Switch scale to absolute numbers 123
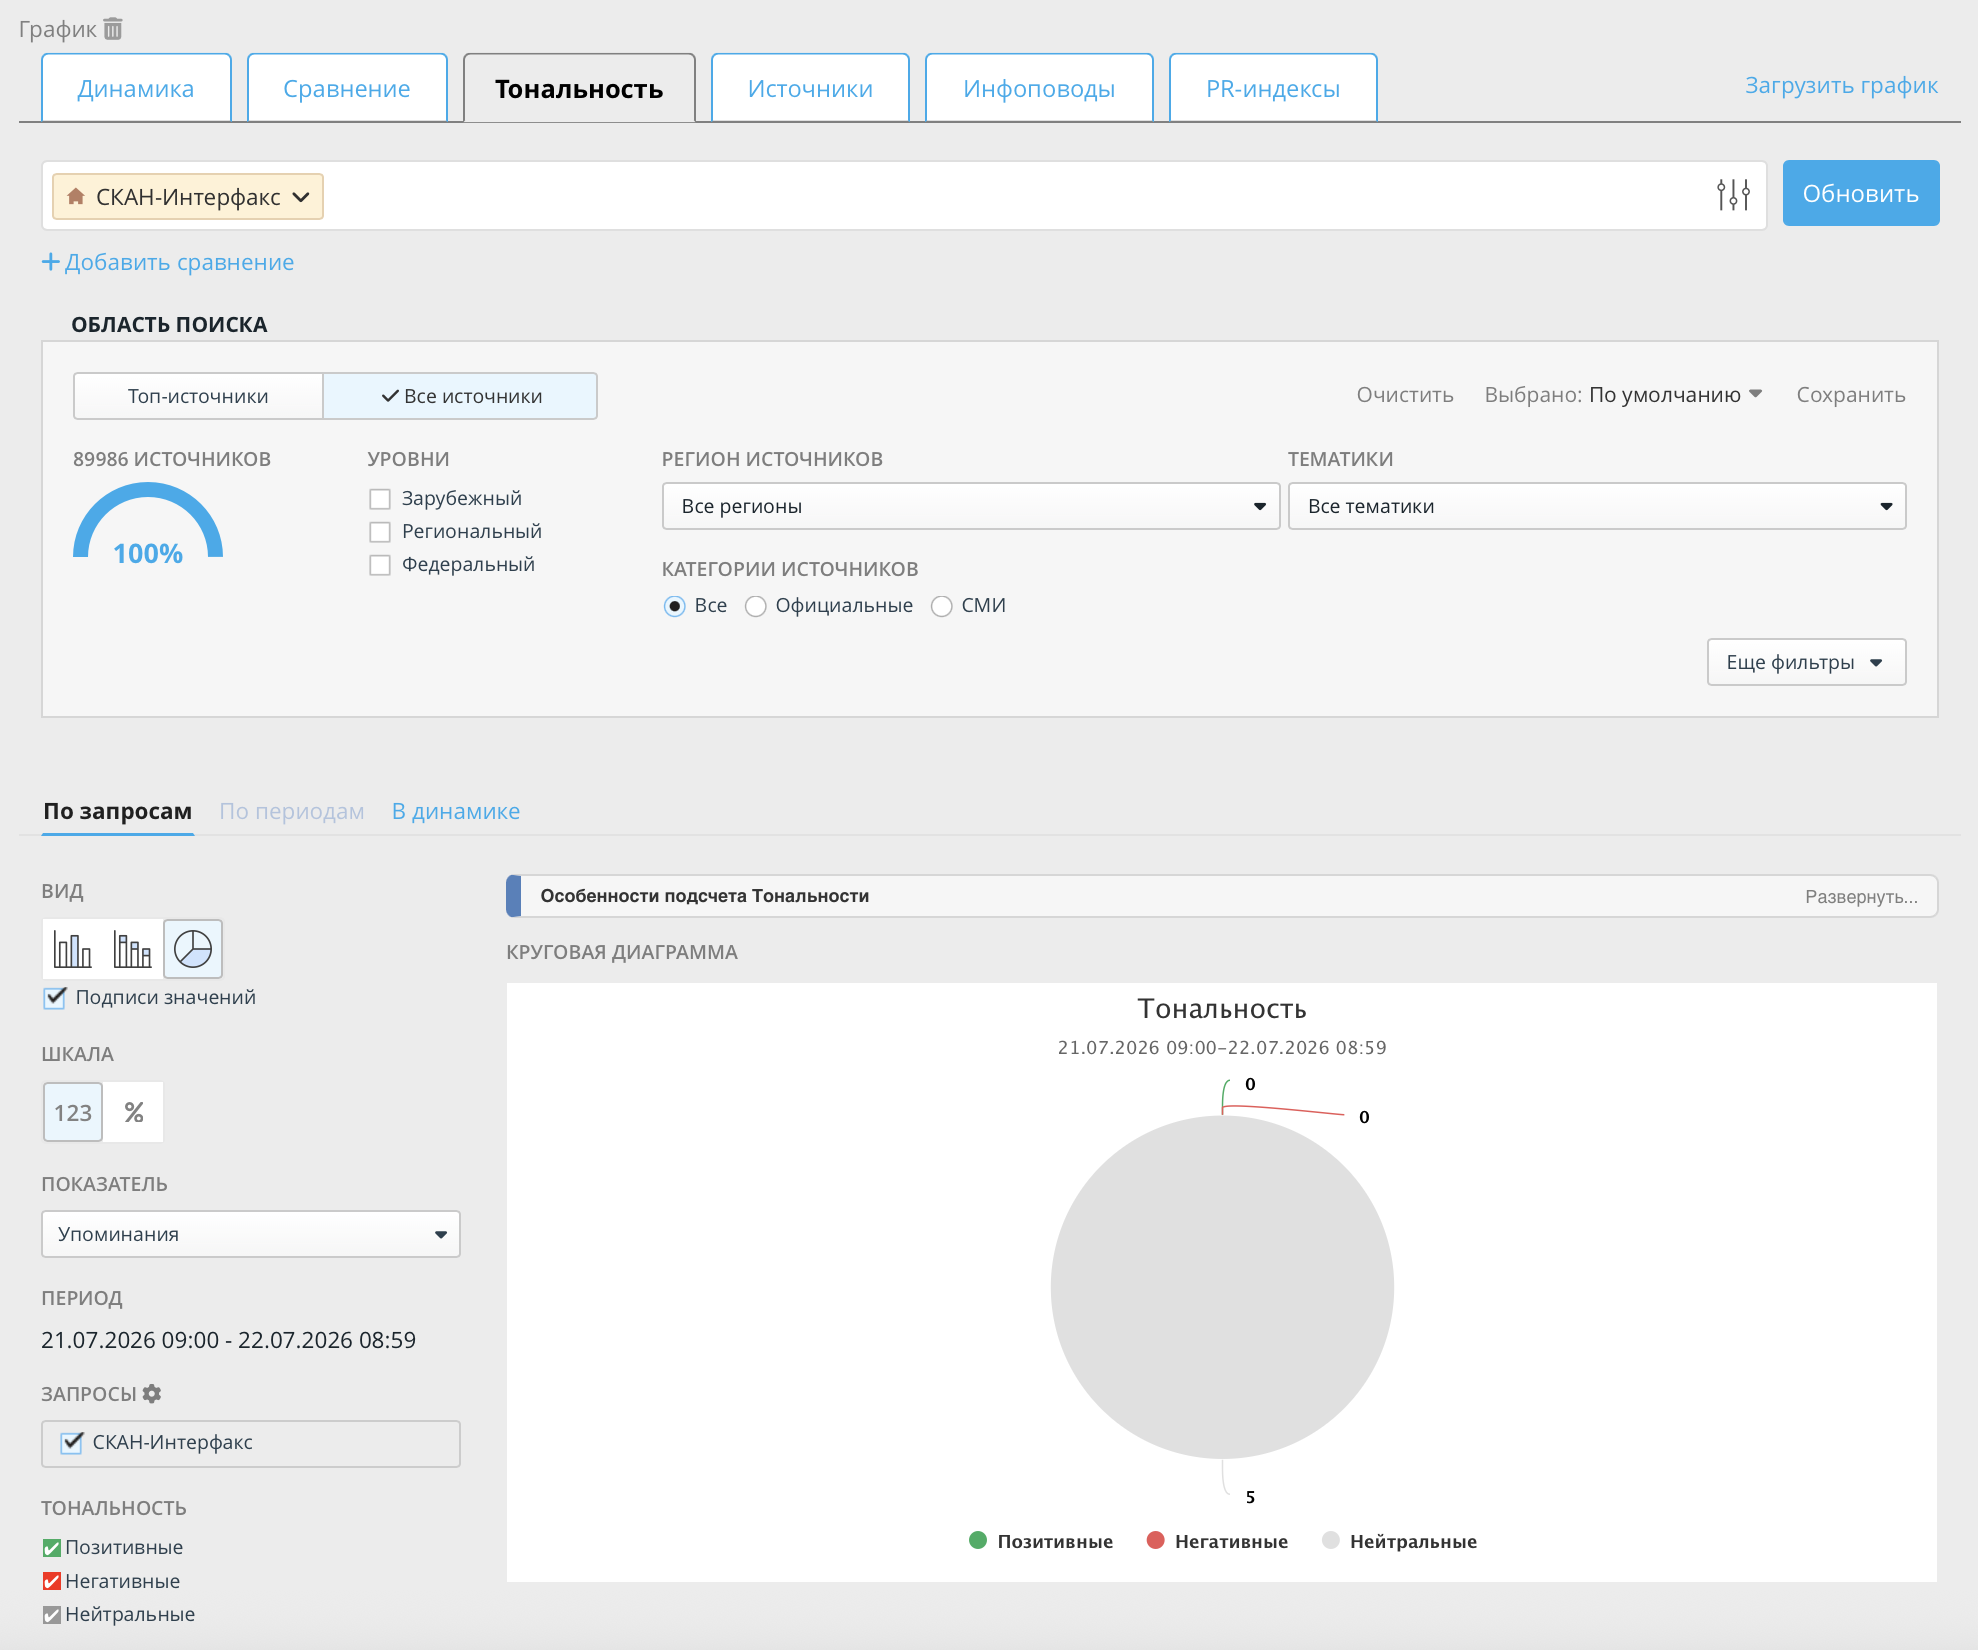Image resolution: width=1978 pixels, height=1650 pixels. 73,1112
